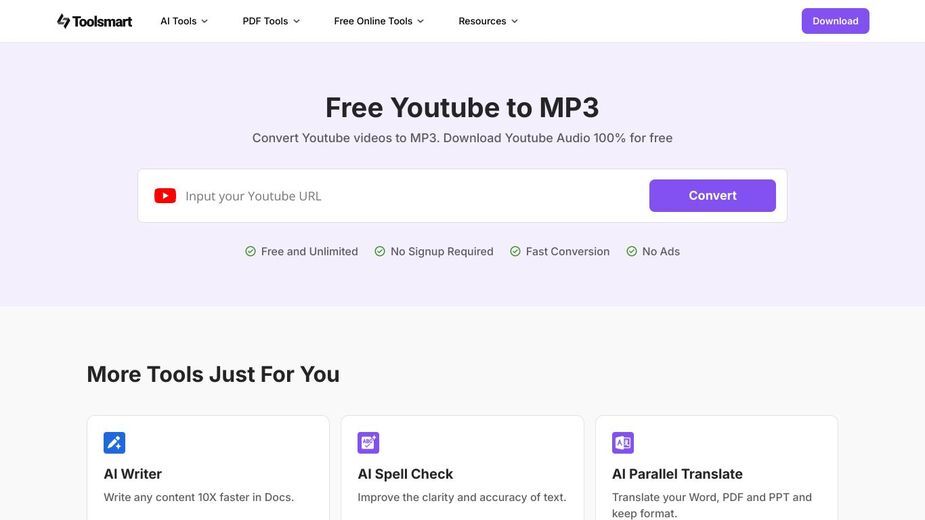Click the 'Free and Unlimited' text

[309, 251]
